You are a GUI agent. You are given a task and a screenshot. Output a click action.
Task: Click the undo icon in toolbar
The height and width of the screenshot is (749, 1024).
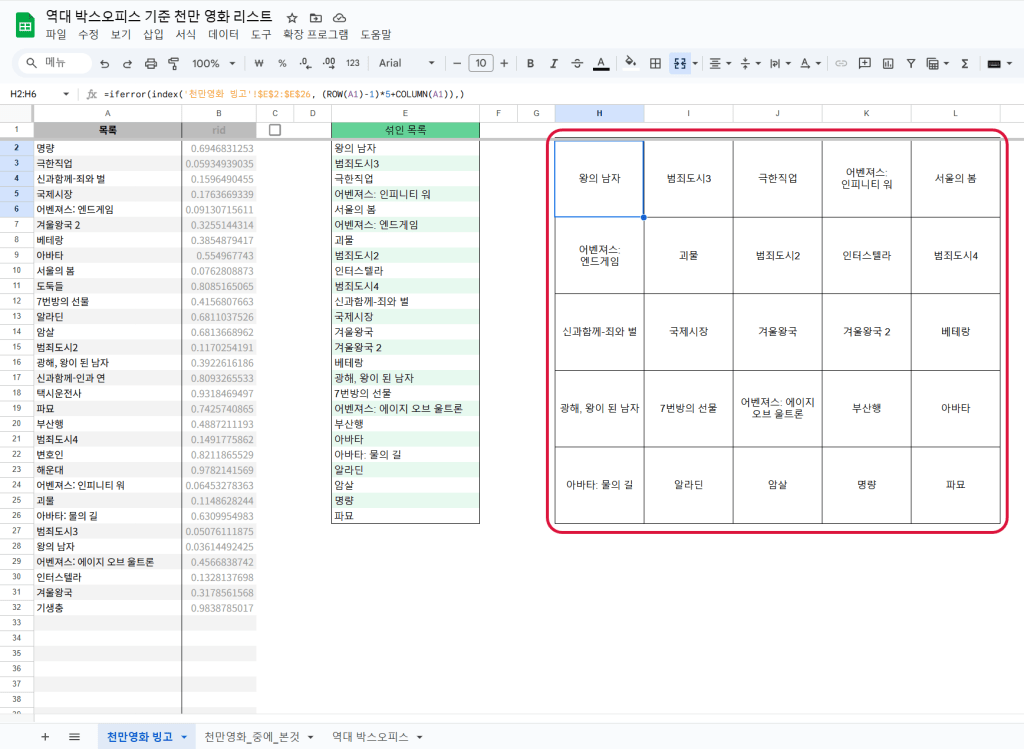(104, 63)
